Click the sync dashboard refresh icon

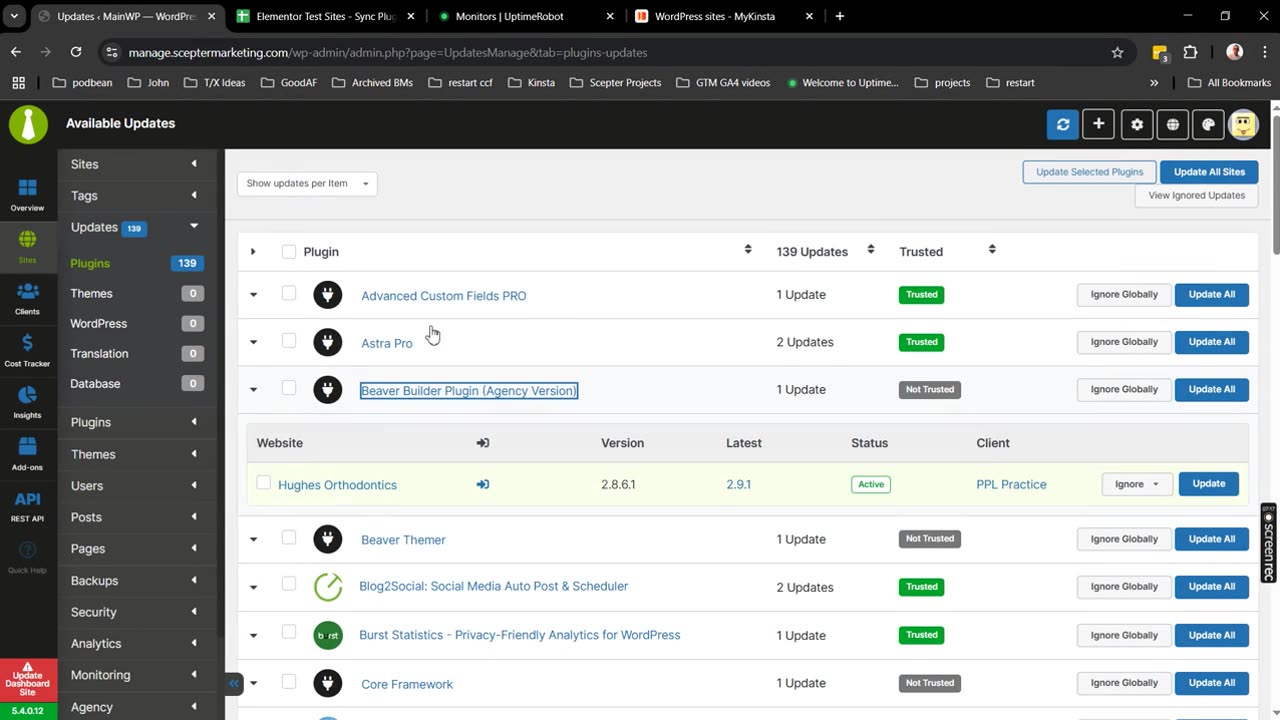click(1063, 124)
